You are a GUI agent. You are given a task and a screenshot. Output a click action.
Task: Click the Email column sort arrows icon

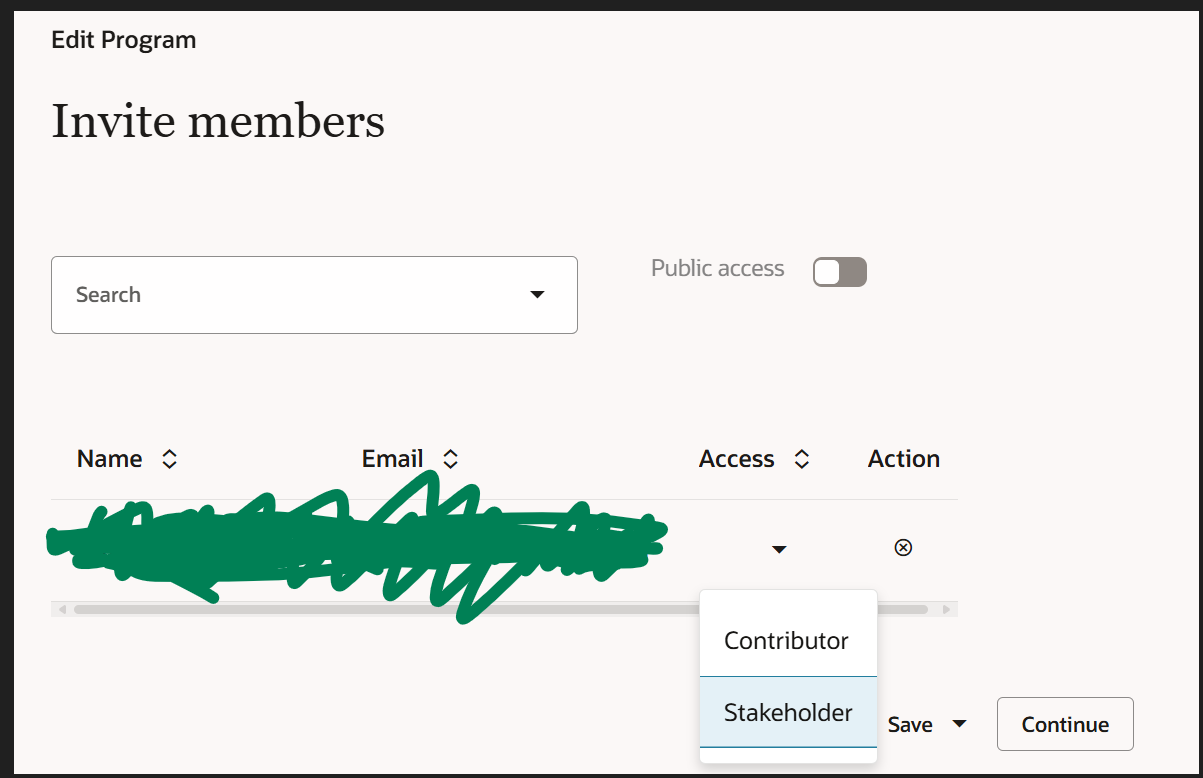pyautogui.click(x=451, y=458)
